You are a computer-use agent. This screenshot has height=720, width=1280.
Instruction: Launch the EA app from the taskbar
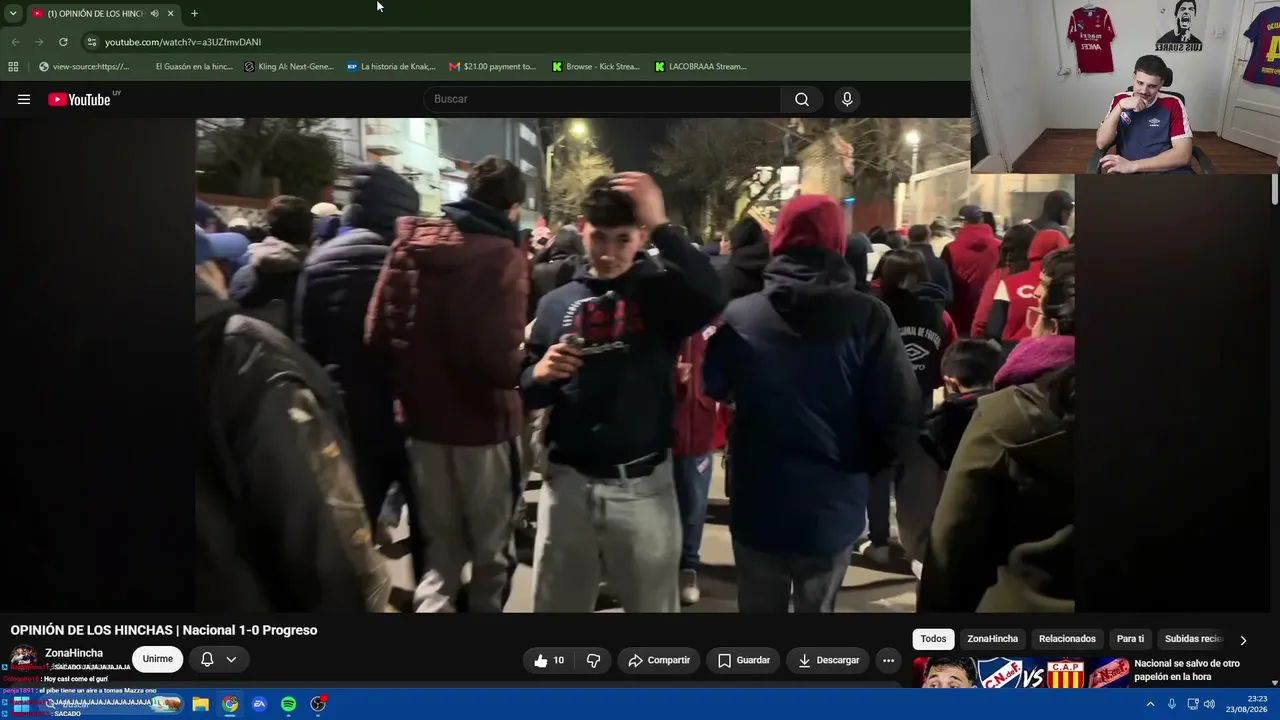tap(259, 704)
